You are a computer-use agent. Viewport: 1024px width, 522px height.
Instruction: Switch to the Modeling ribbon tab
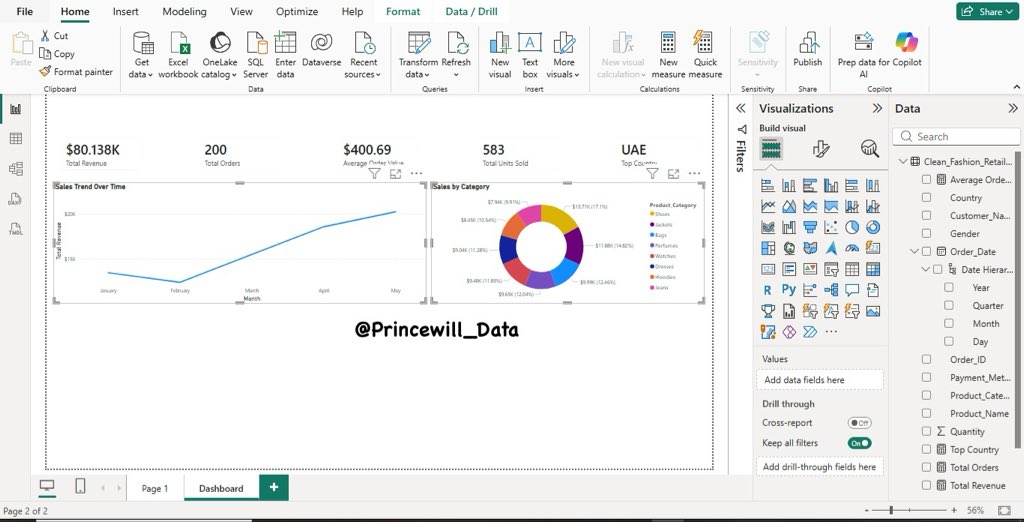point(184,11)
